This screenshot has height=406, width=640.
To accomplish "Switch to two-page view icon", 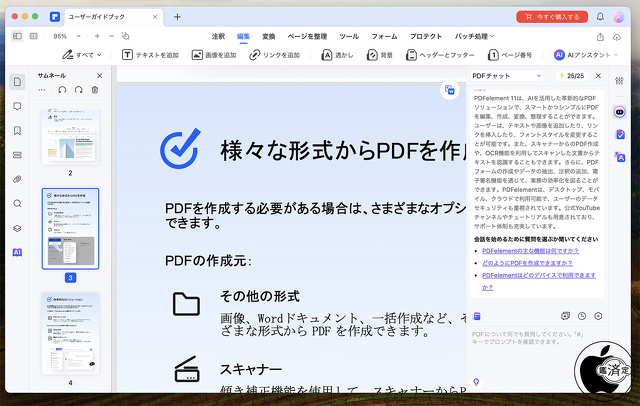I will [33, 36].
